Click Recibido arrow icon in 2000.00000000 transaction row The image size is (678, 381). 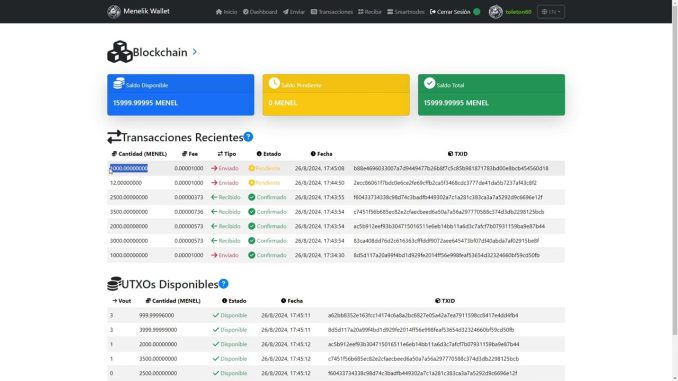coord(214,226)
